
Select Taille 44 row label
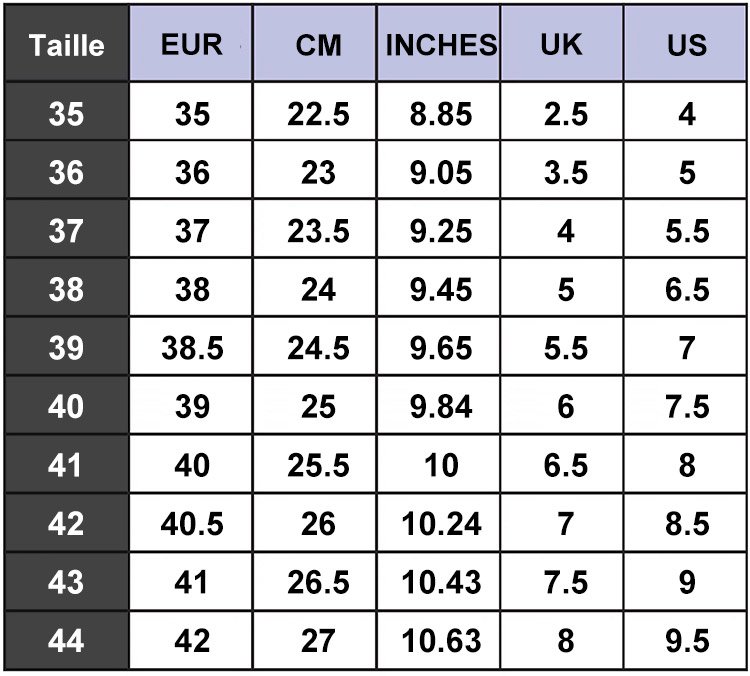pyautogui.click(x=66, y=640)
